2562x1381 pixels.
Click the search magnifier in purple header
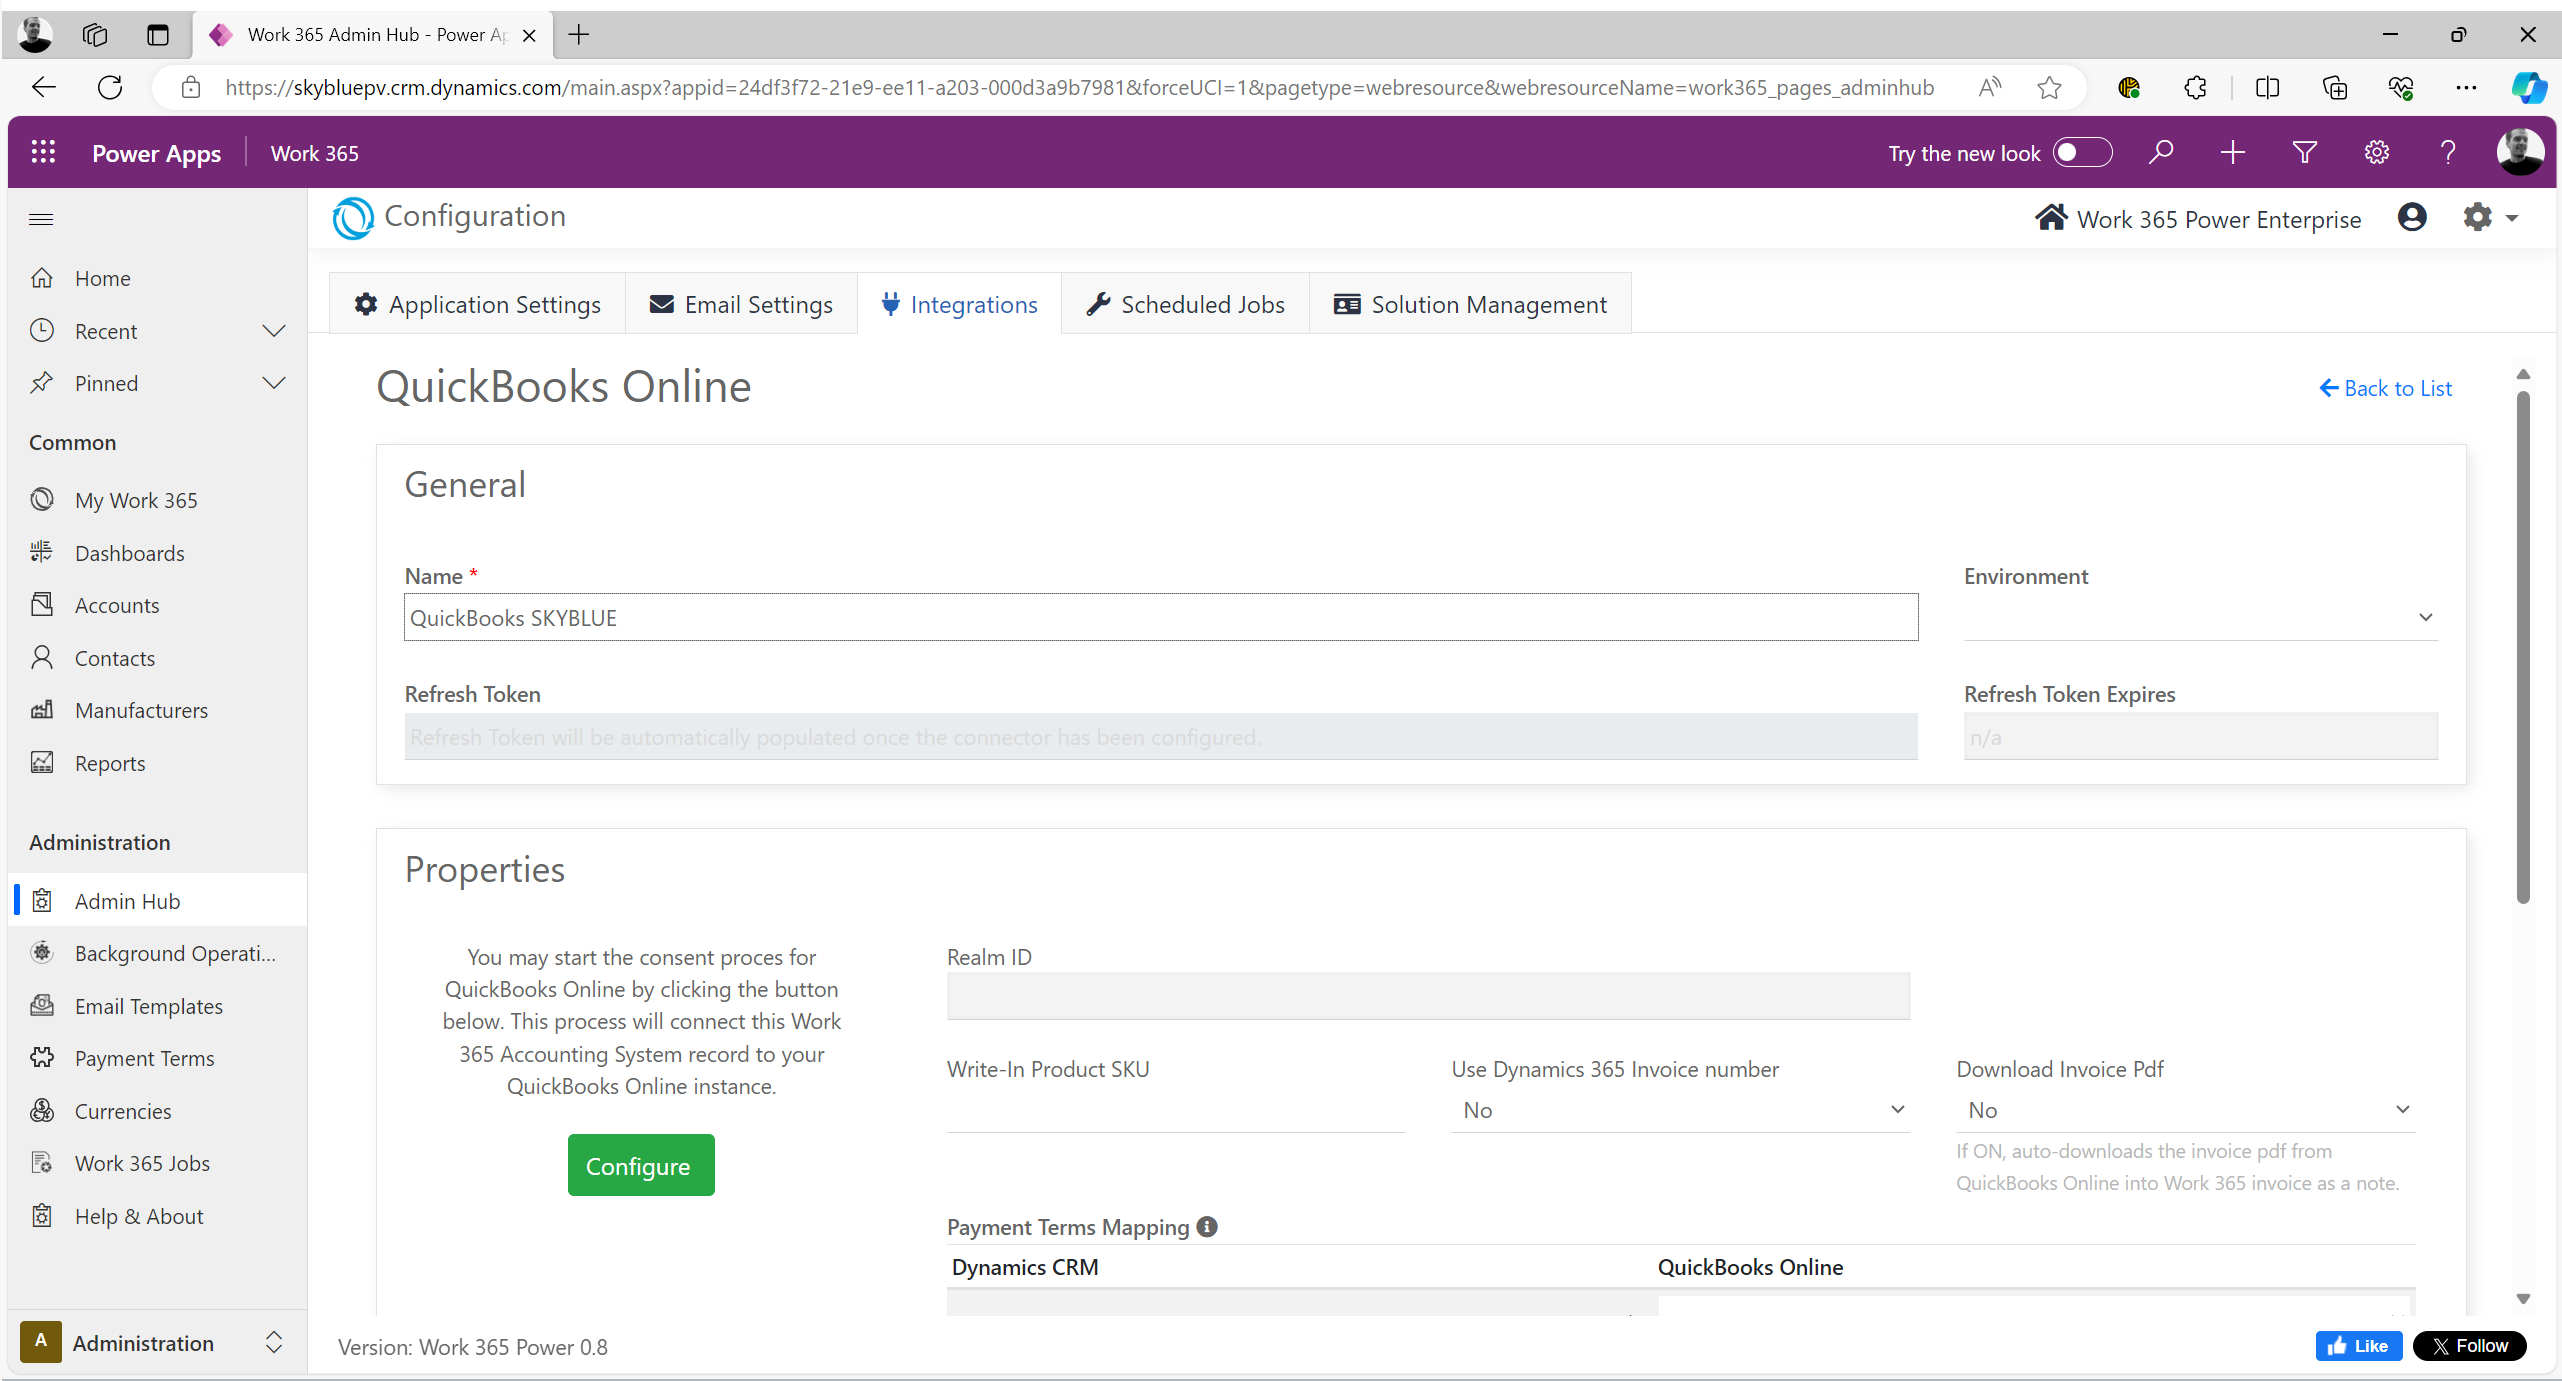tap(2161, 152)
